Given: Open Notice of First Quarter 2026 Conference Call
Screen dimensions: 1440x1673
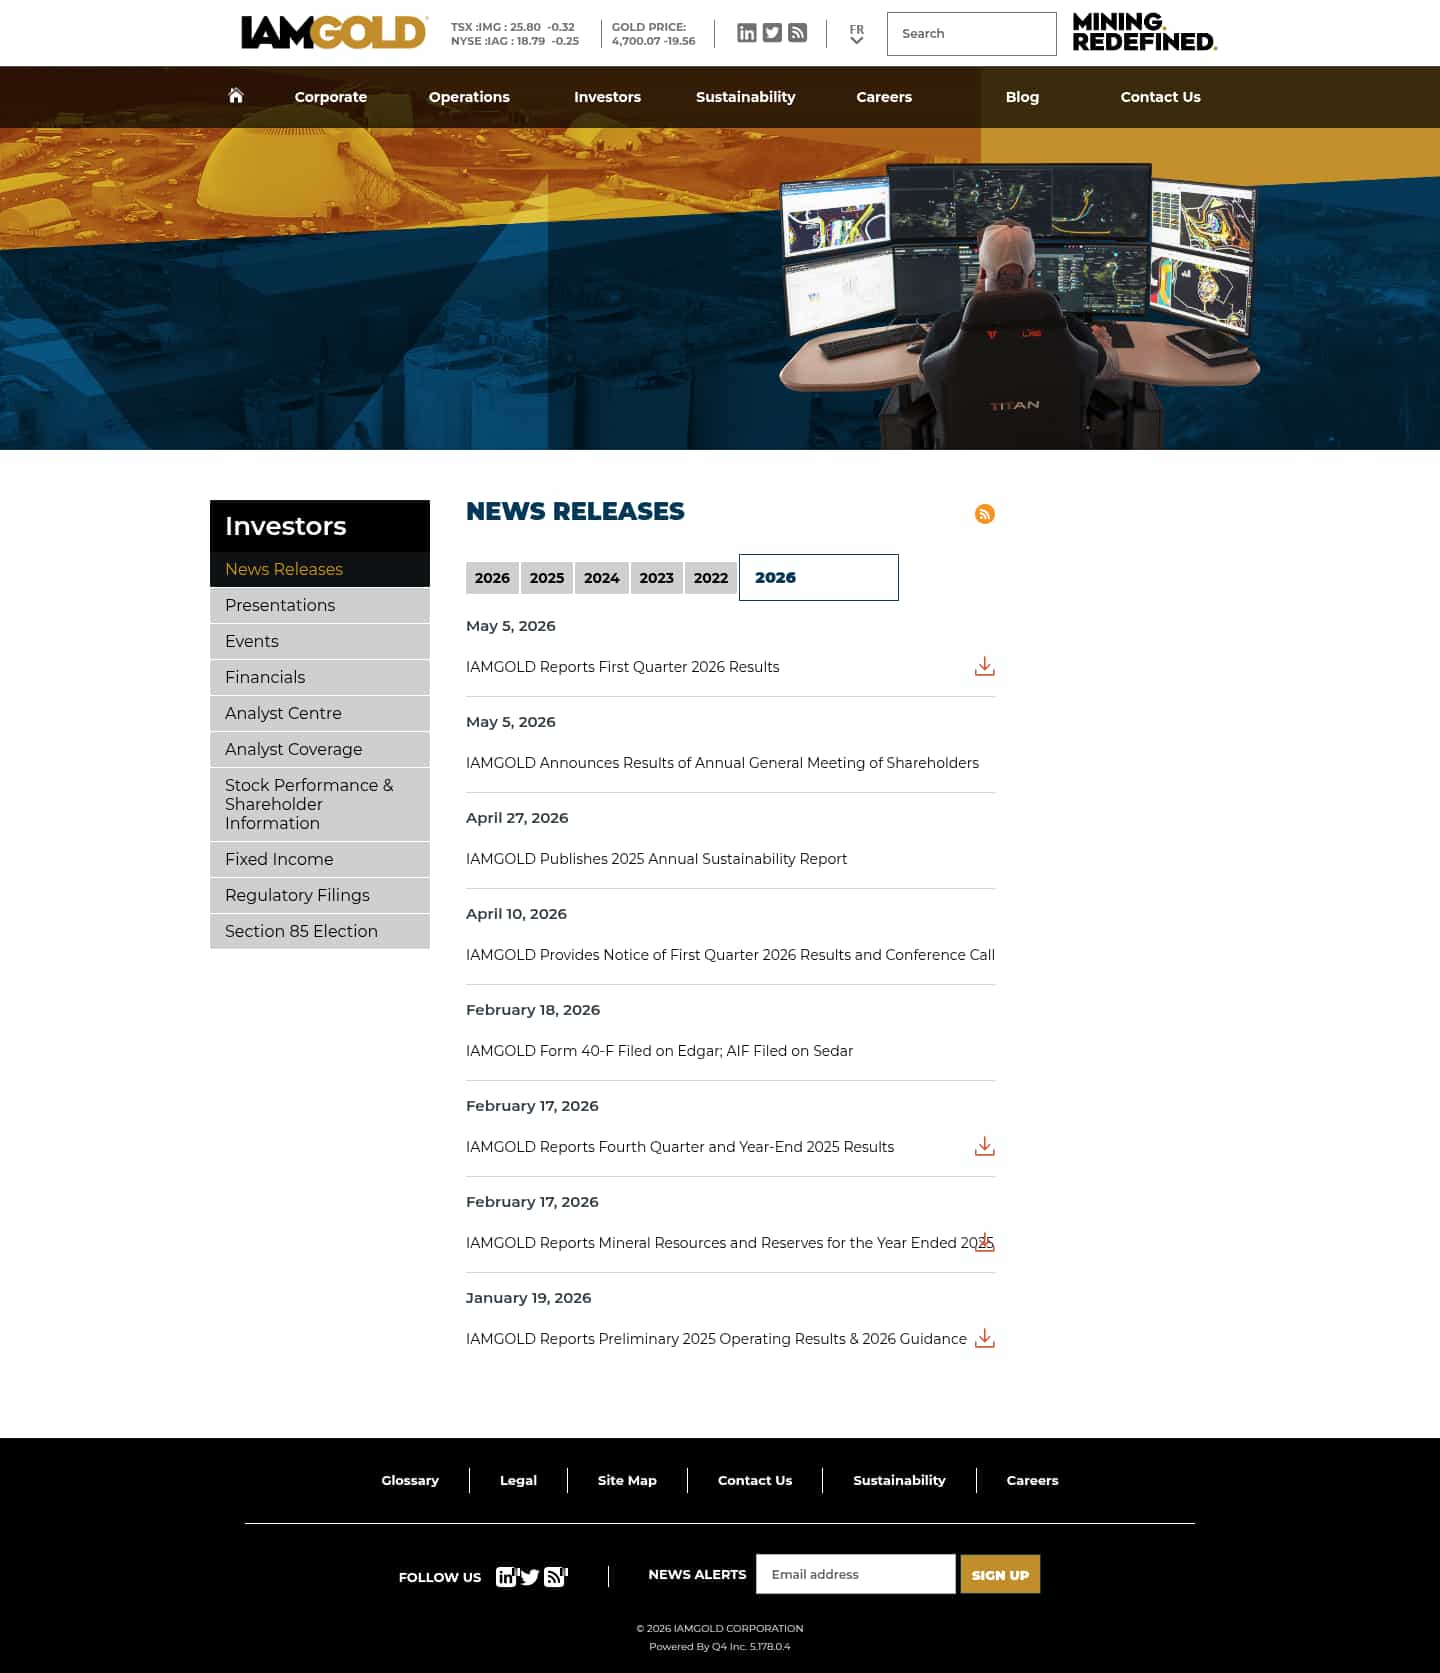Looking at the screenshot, I should point(730,955).
